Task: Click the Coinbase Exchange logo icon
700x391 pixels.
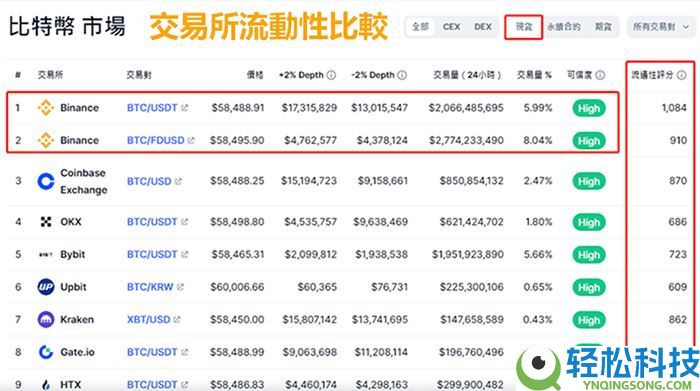Action: coord(46,181)
